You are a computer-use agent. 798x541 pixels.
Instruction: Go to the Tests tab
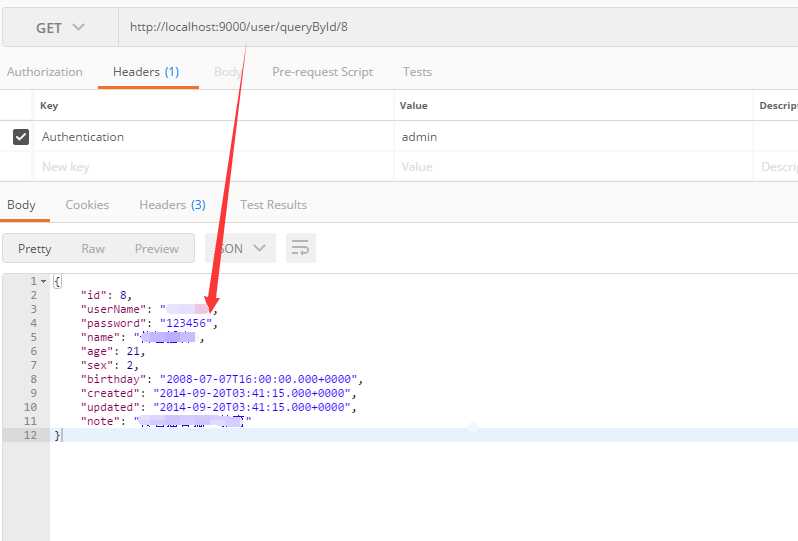417,72
